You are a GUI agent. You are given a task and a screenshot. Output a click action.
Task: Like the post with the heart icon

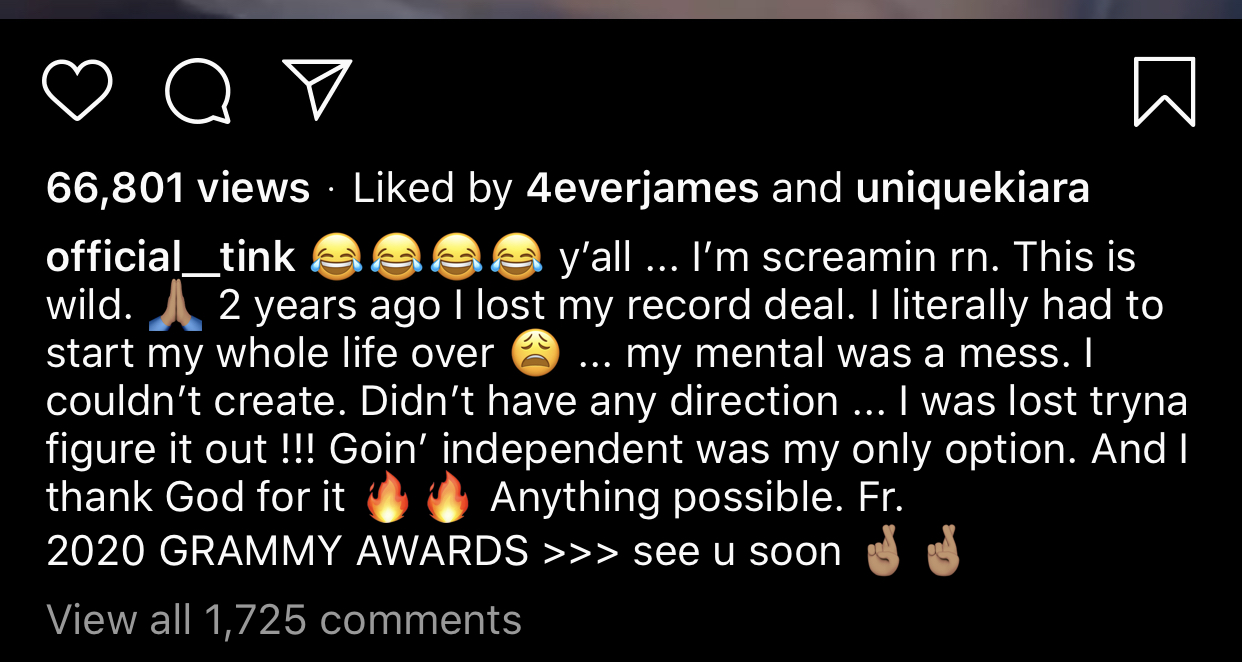point(77,91)
